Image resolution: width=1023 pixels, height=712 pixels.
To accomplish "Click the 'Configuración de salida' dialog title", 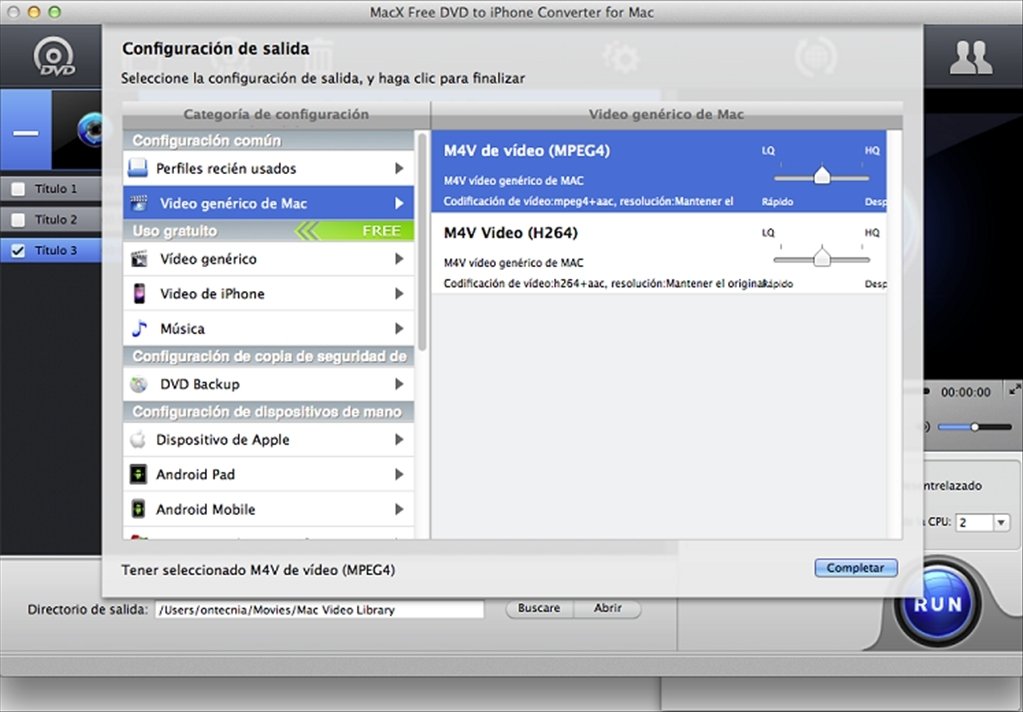I will coord(216,49).
